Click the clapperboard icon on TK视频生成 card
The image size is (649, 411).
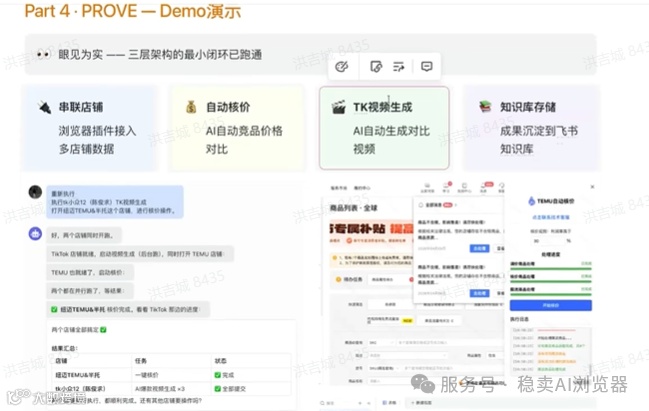point(339,107)
